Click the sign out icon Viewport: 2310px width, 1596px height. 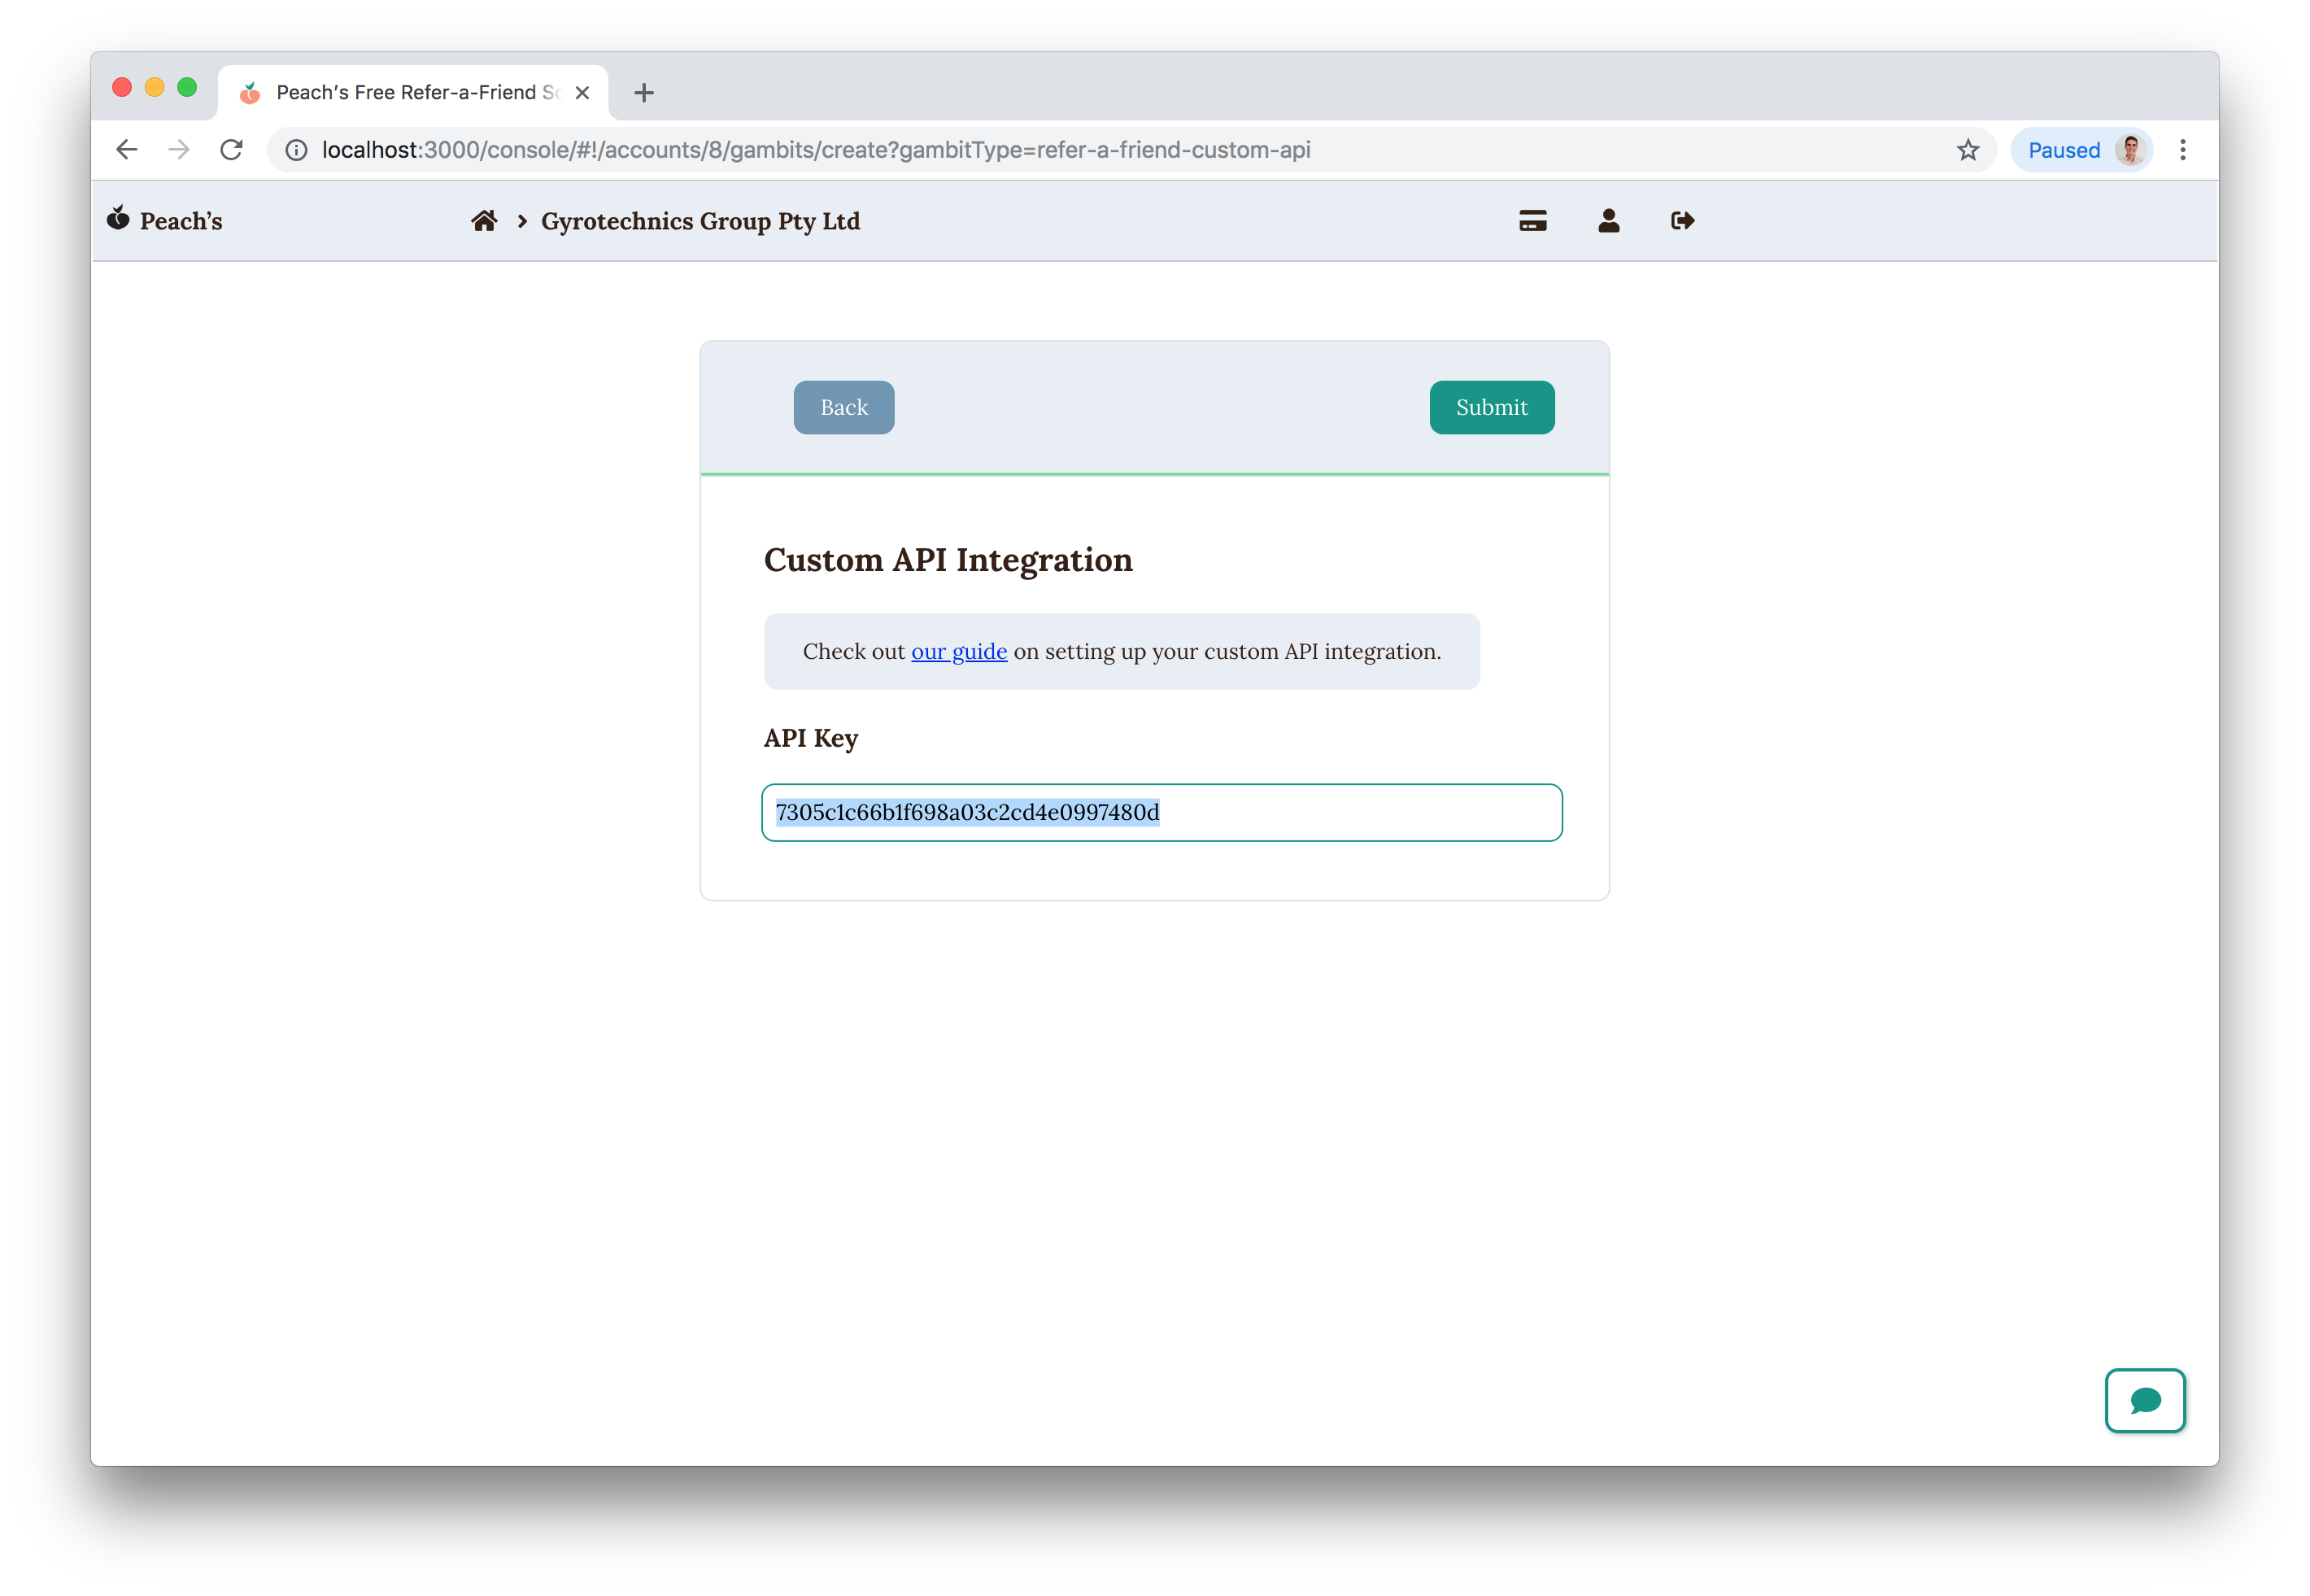tap(1682, 220)
